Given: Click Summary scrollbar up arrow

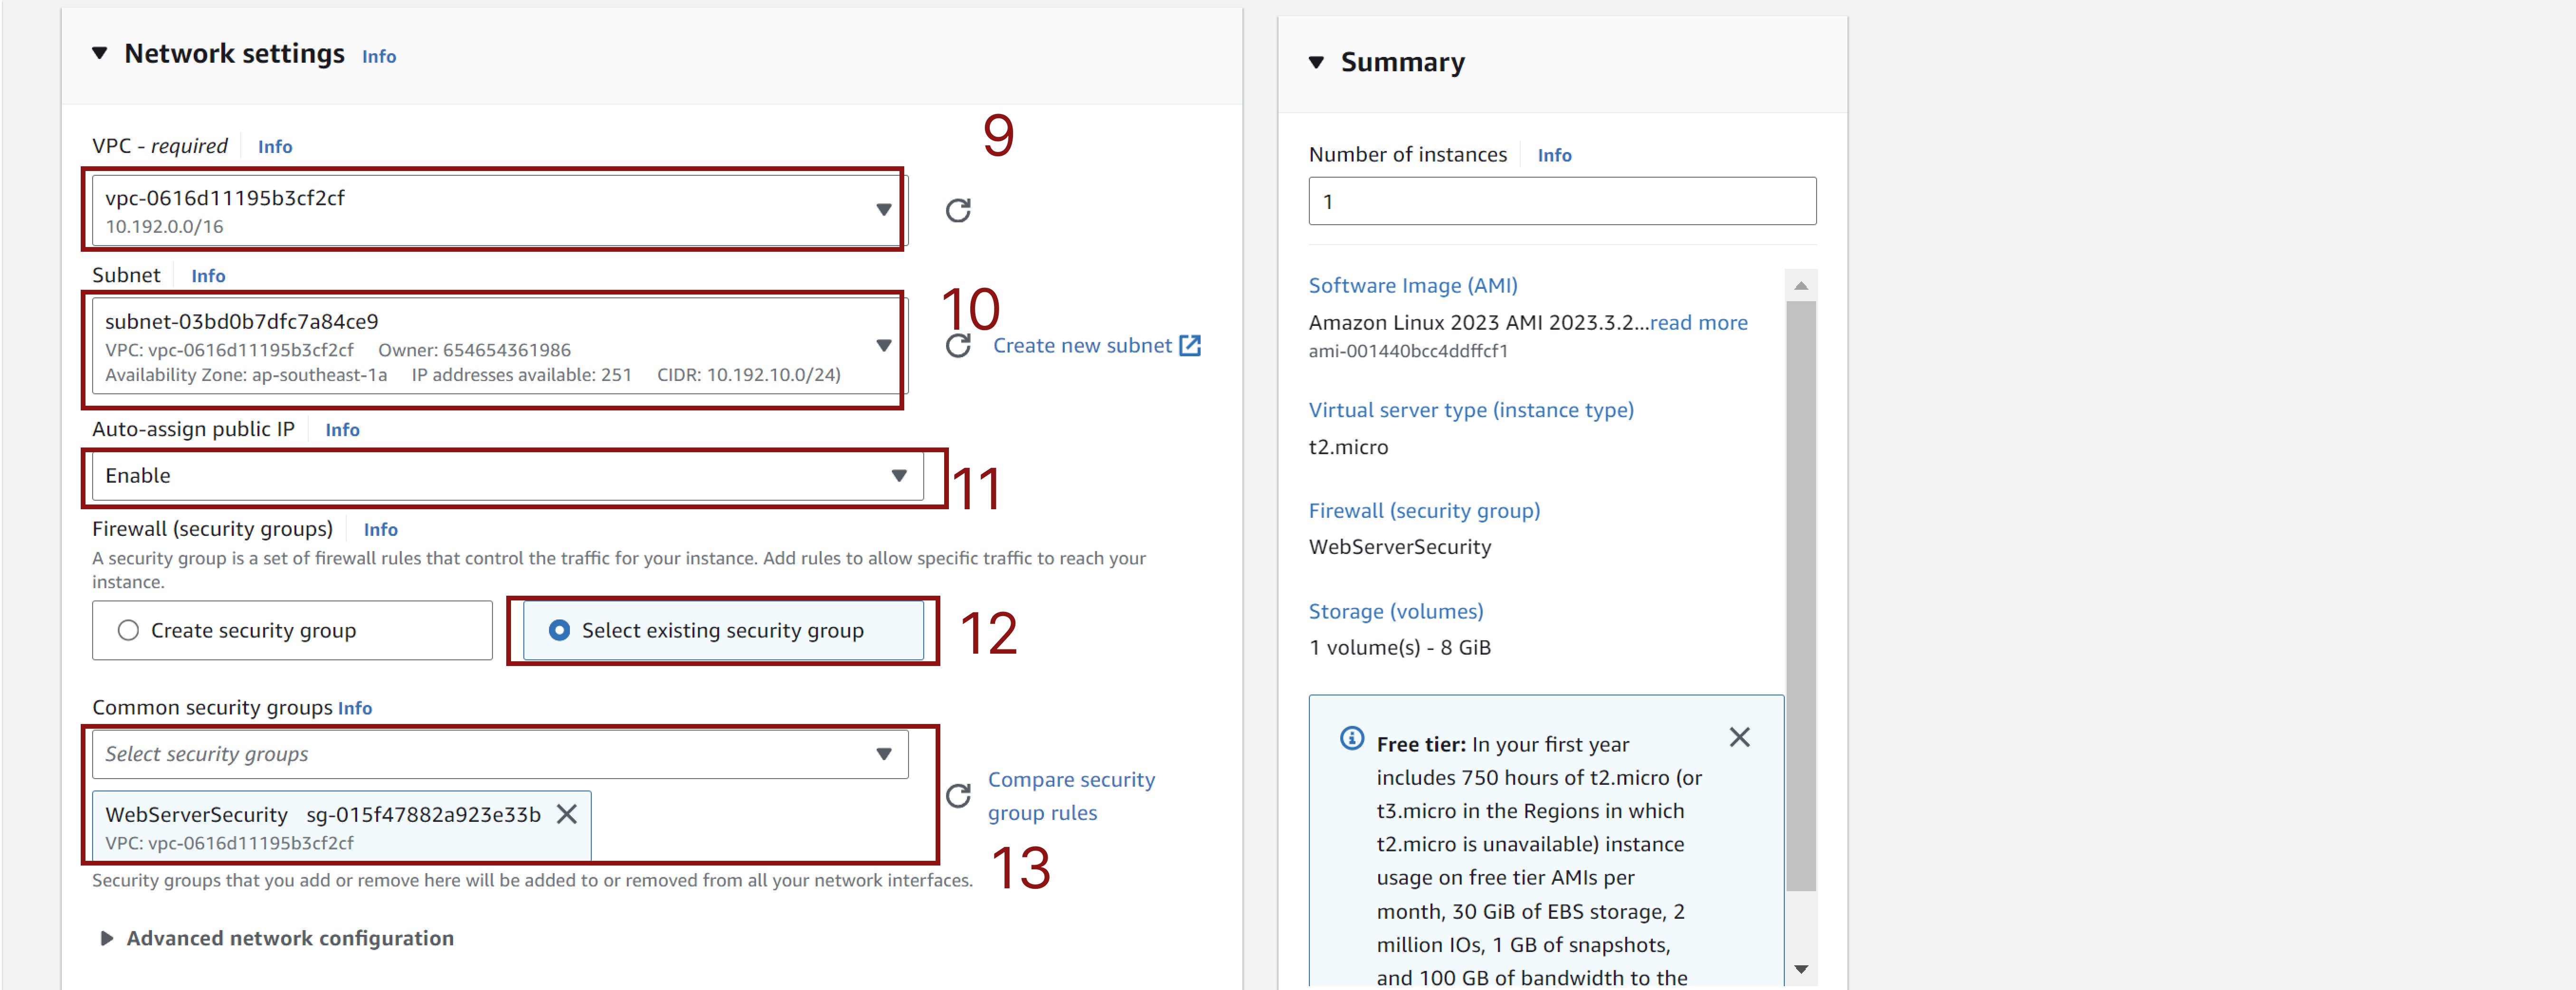Looking at the screenshot, I should click(1800, 286).
